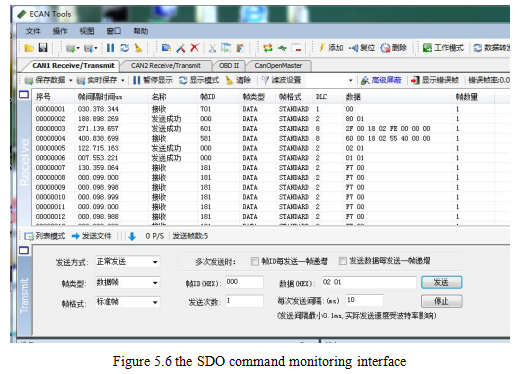Click 列表模式 list mode button
This screenshot has height=374, width=520.
45,236
